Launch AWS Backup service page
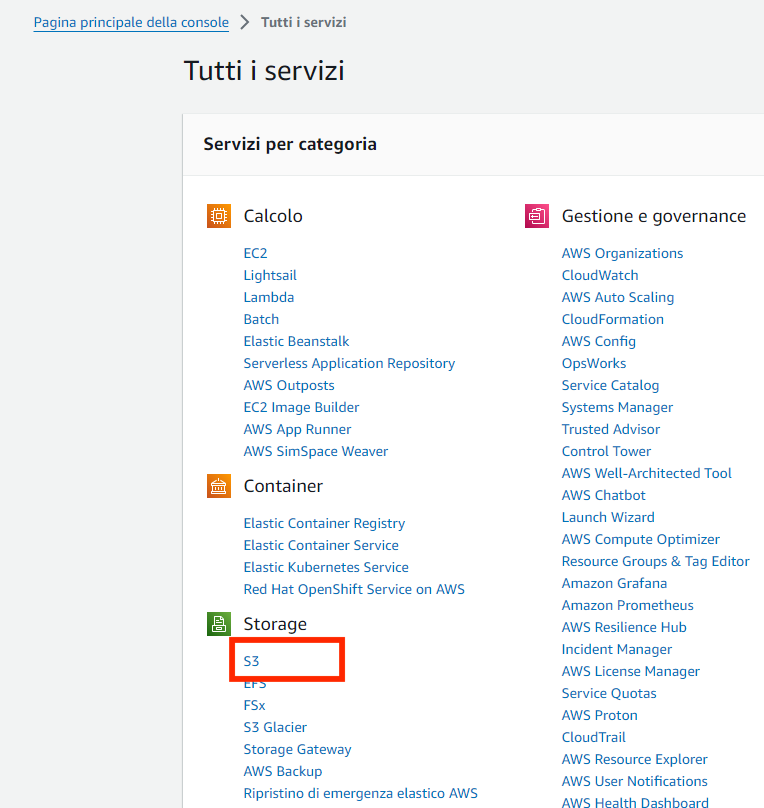This screenshot has width=764, height=808. [x=283, y=771]
